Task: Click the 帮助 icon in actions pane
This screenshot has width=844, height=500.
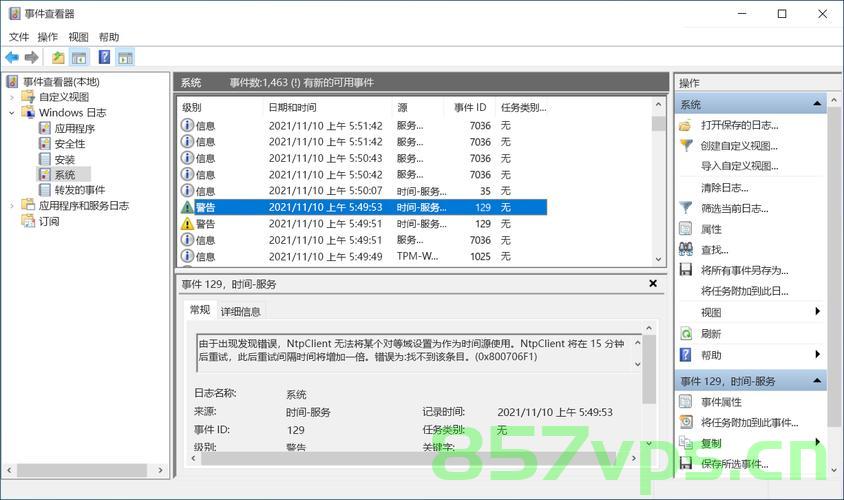Action: point(686,355)
